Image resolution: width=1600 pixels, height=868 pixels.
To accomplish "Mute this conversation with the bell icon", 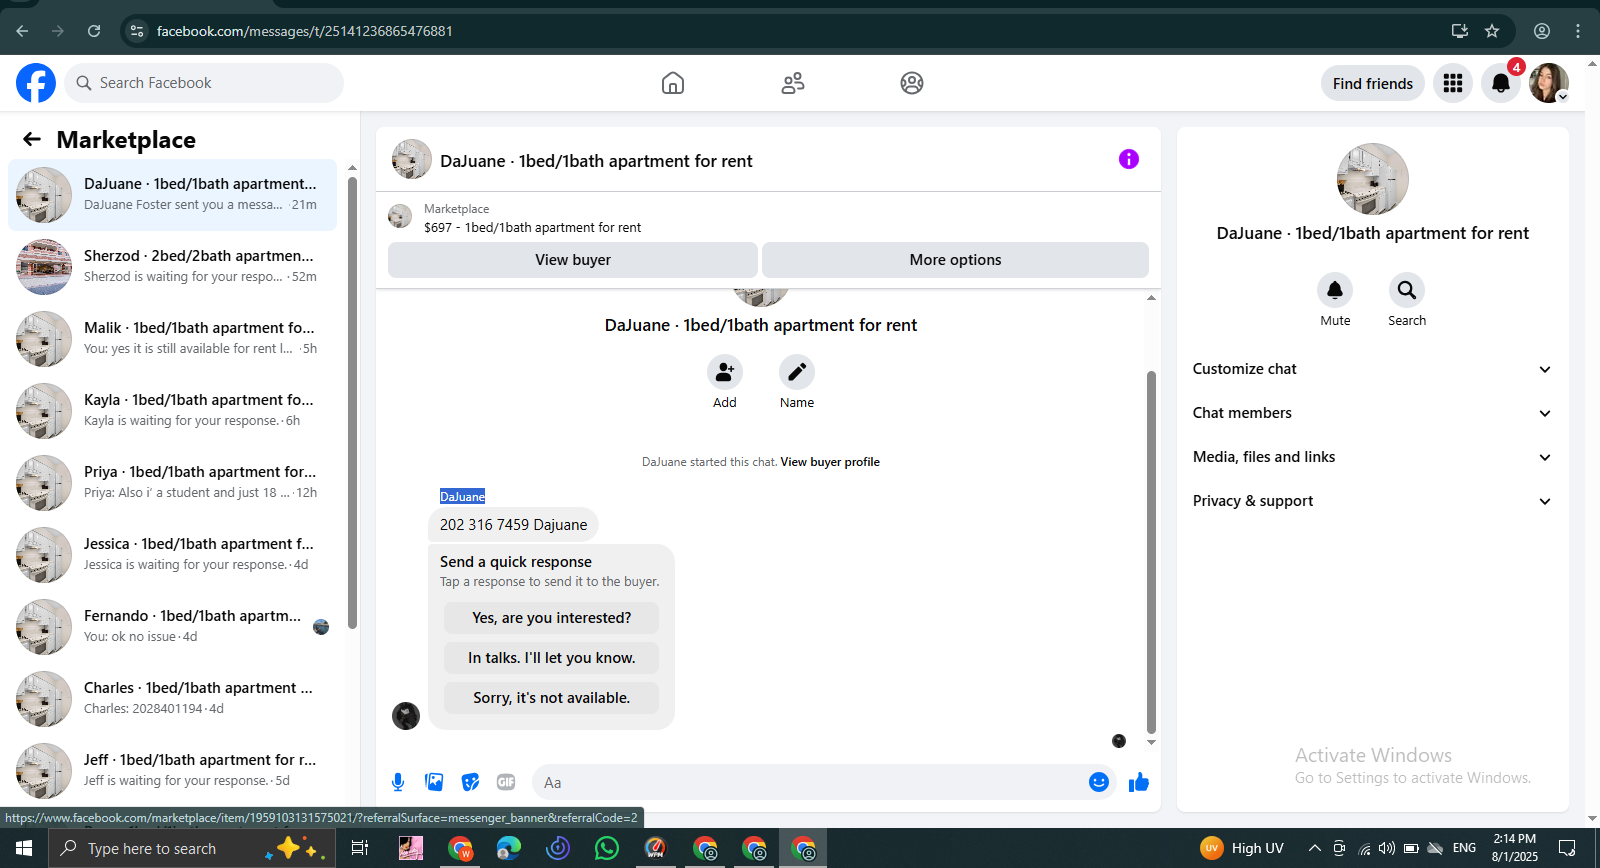I will [1335, 290].
